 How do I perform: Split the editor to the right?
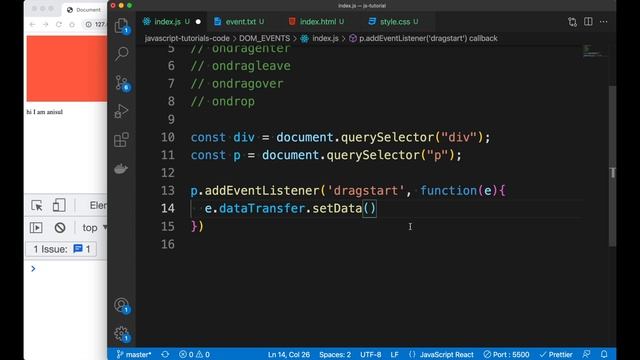(x=588, y=22)
